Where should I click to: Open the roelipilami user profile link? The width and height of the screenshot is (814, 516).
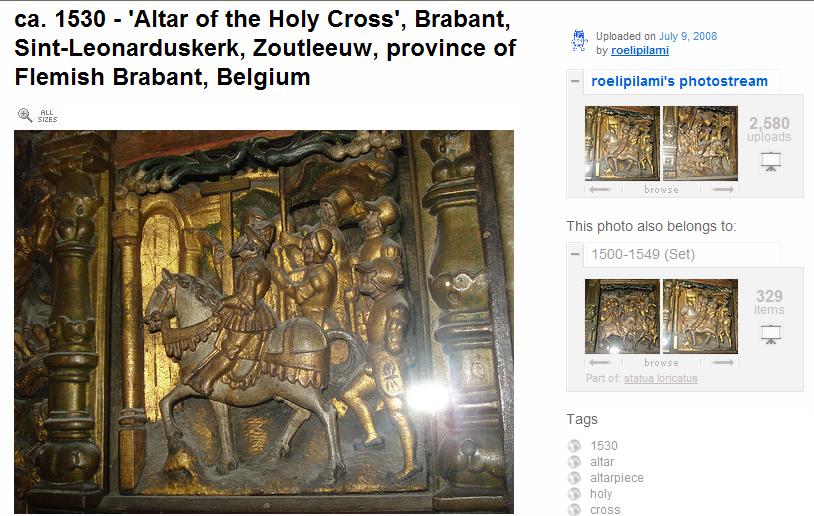pos(640,50)
